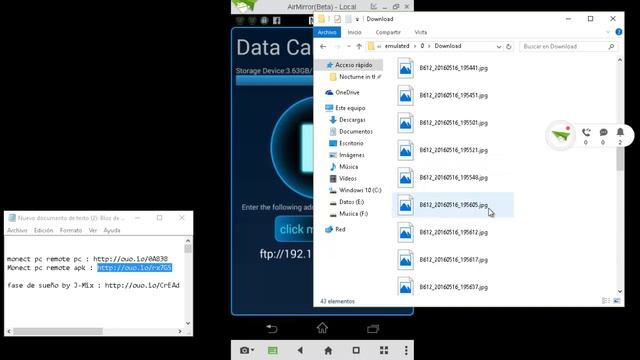Image resolution: width=640 pixels, height=360 pixels.
Task: Open Archivo menu in Notepad
Action: 17,230
